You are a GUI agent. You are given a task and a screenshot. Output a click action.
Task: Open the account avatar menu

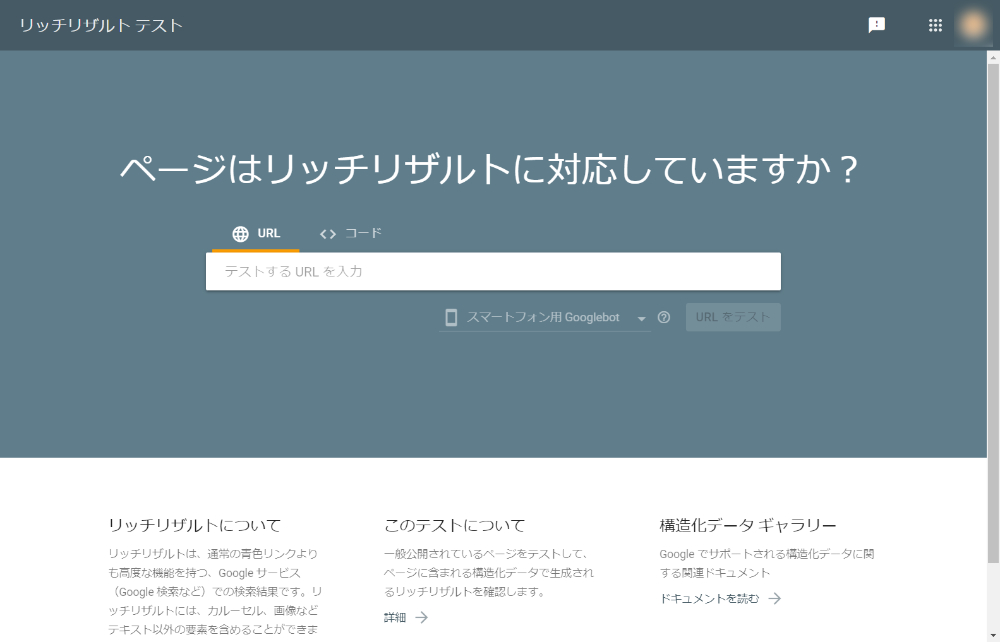point(973,25)
